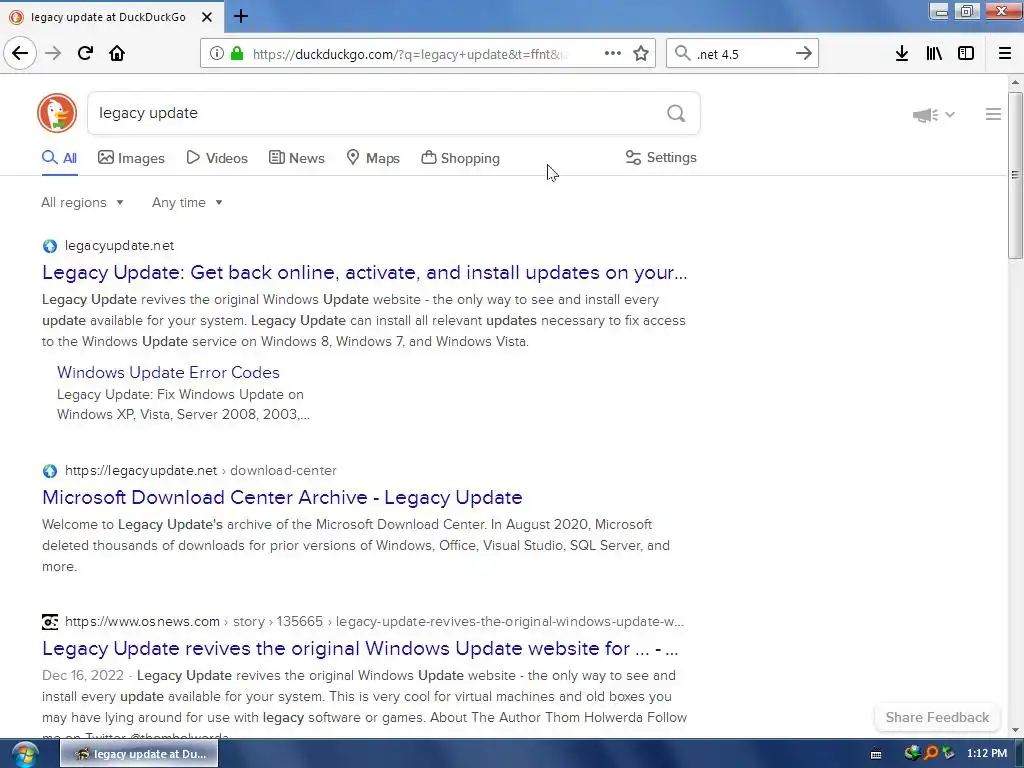Open DuckDuckGo side hamburger menu
The width and height of the screenshot is (1024, 768).
coord(993,114)
